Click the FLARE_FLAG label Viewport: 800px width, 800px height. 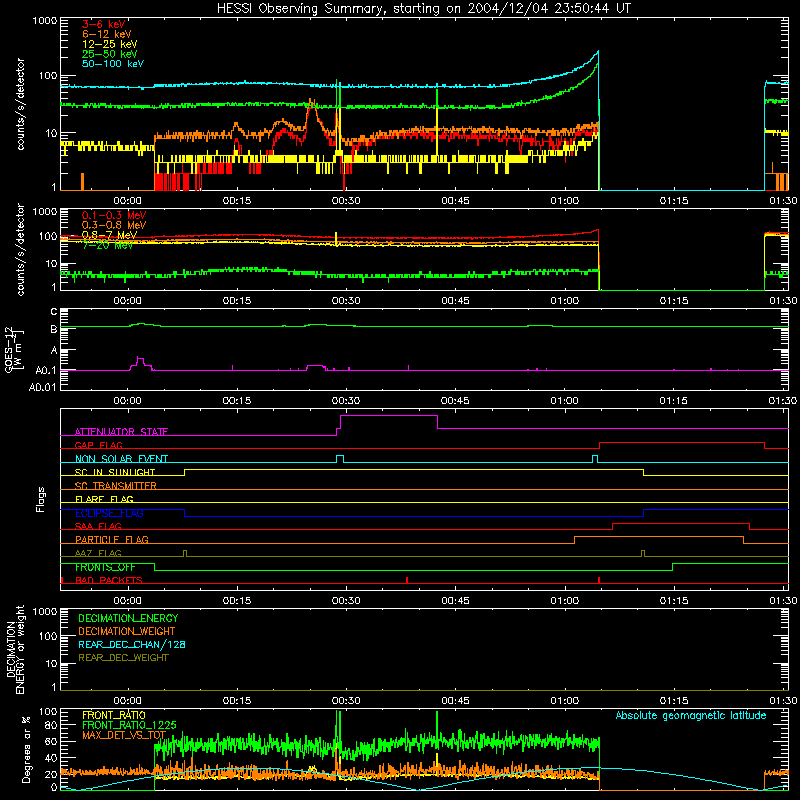(104, 499)
